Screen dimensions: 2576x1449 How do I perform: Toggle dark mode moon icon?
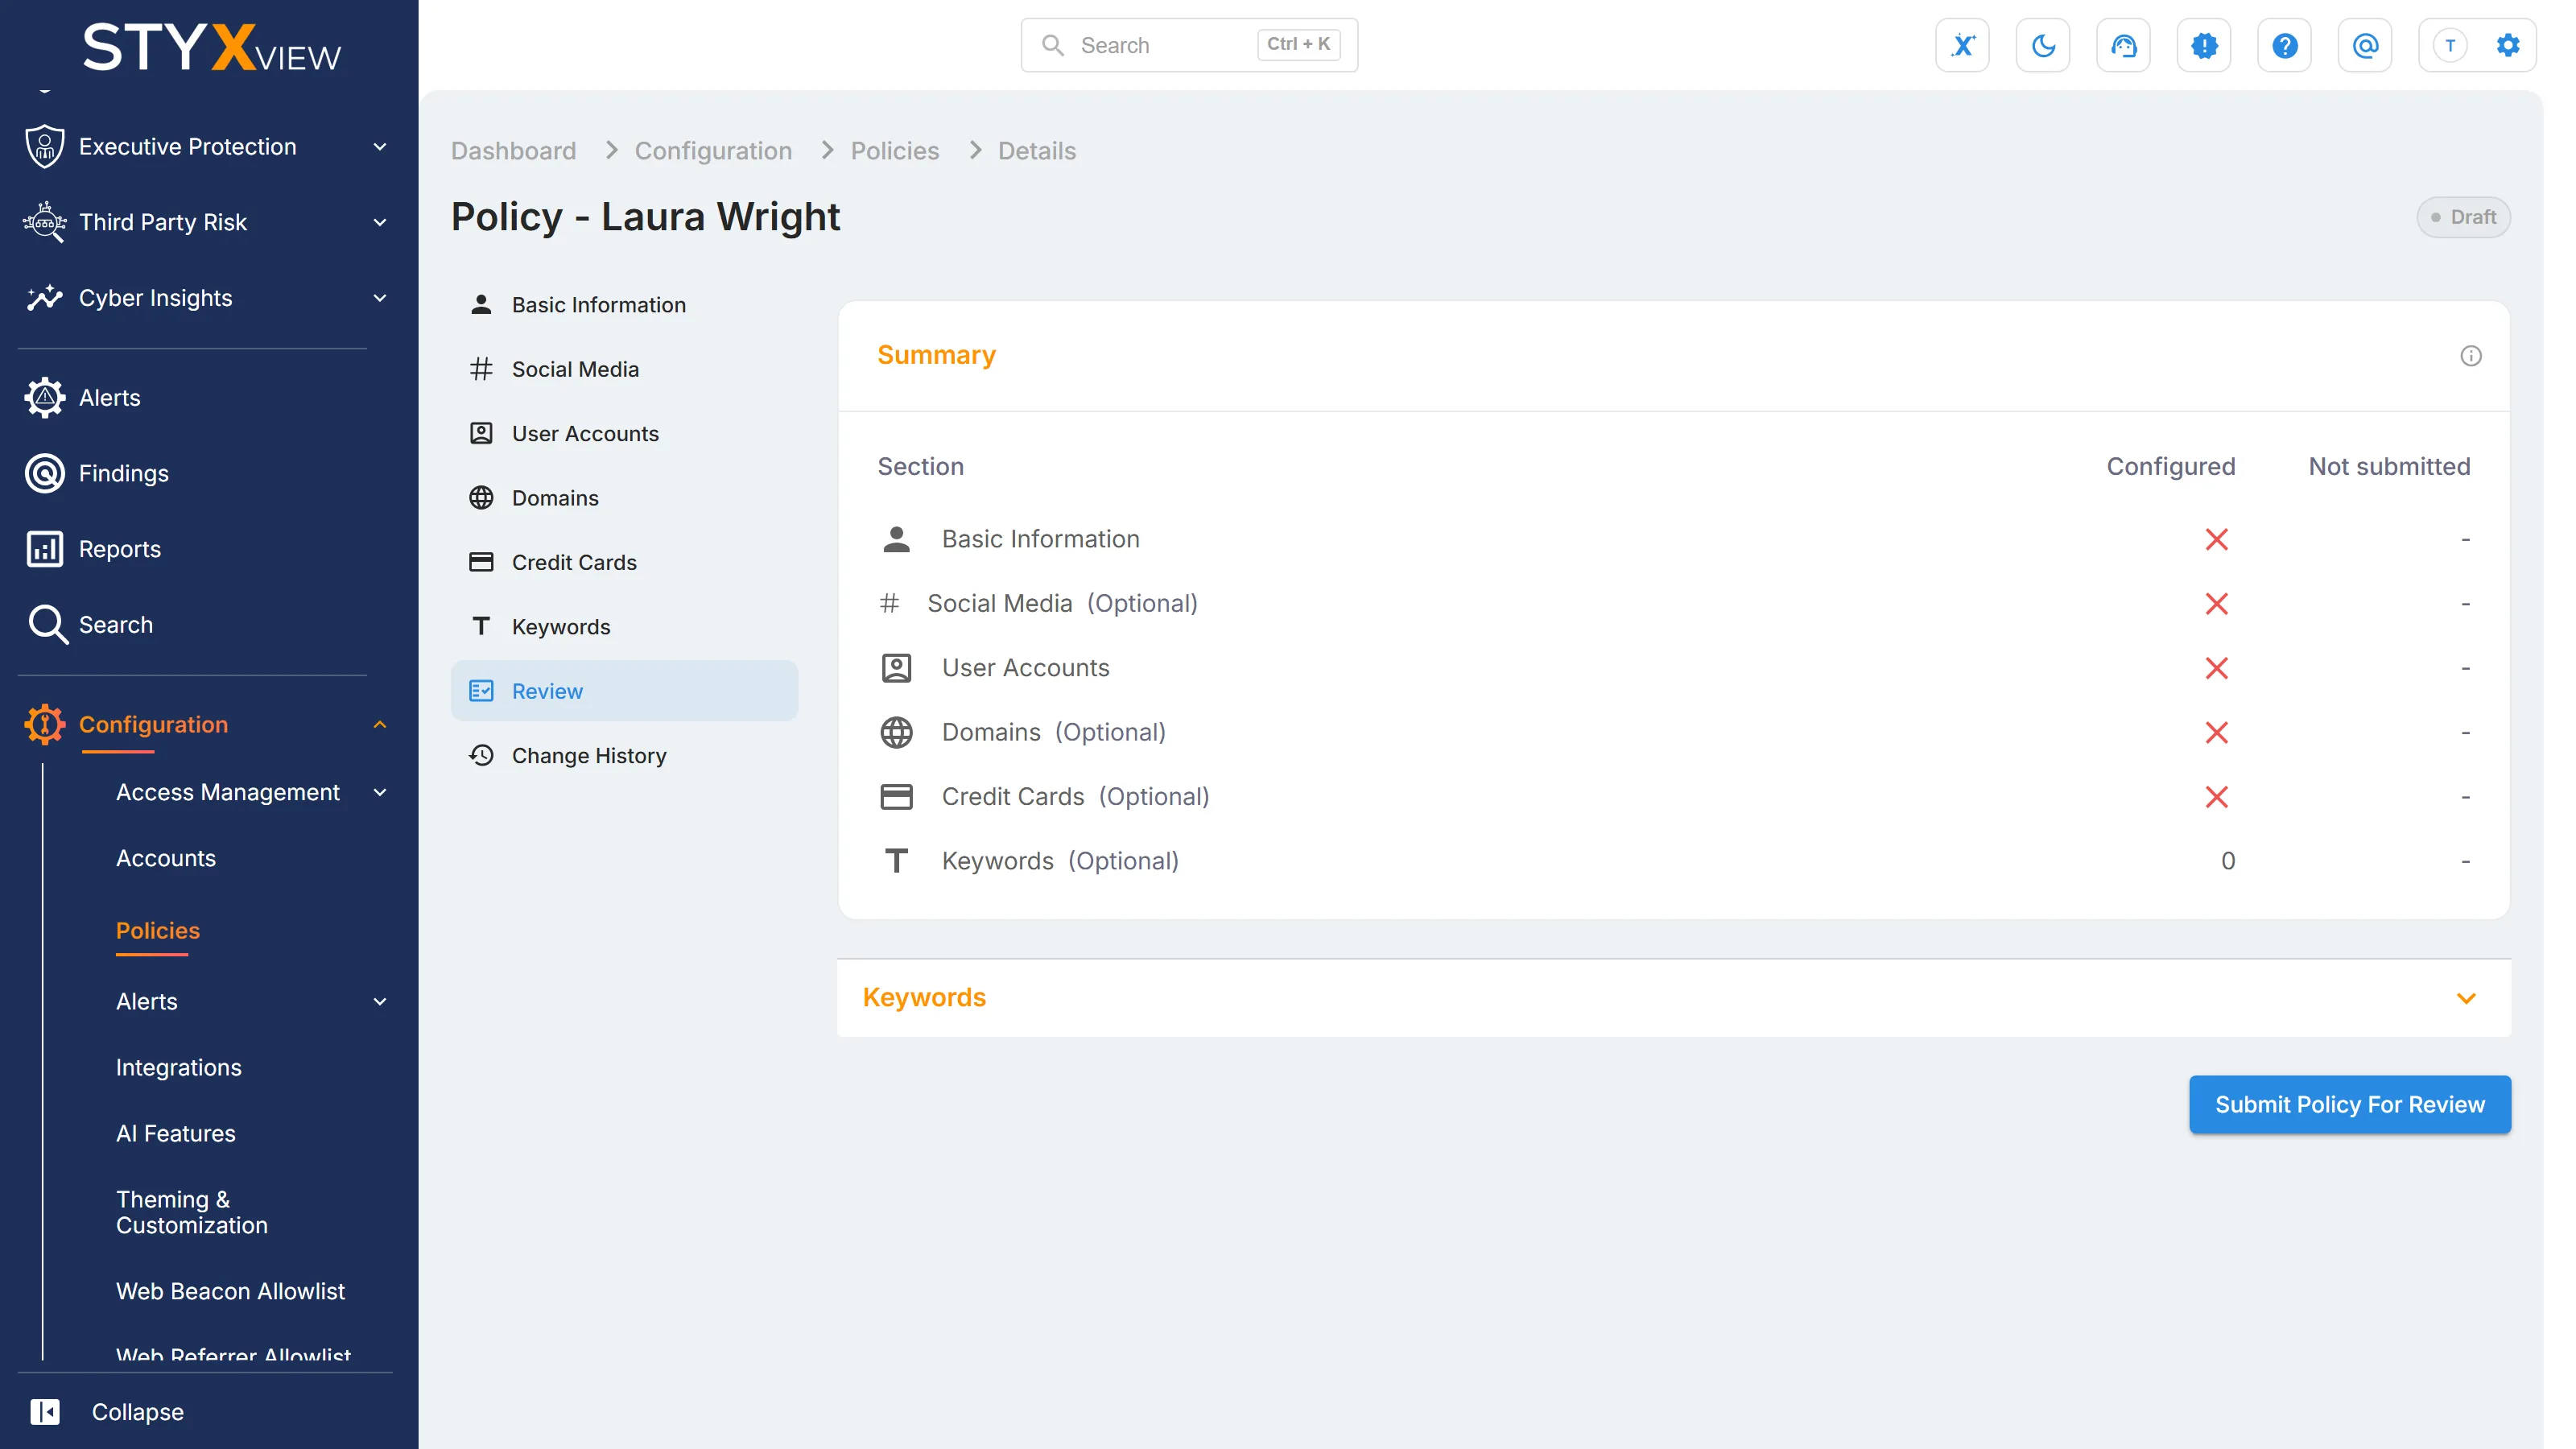pyautogui.click(x=2043, y=45)
